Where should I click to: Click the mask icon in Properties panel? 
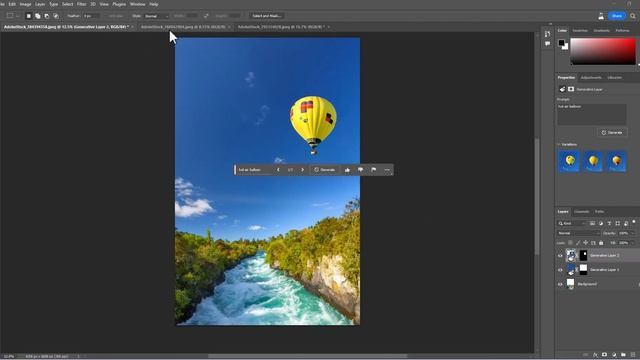click(x=571, y=89)
